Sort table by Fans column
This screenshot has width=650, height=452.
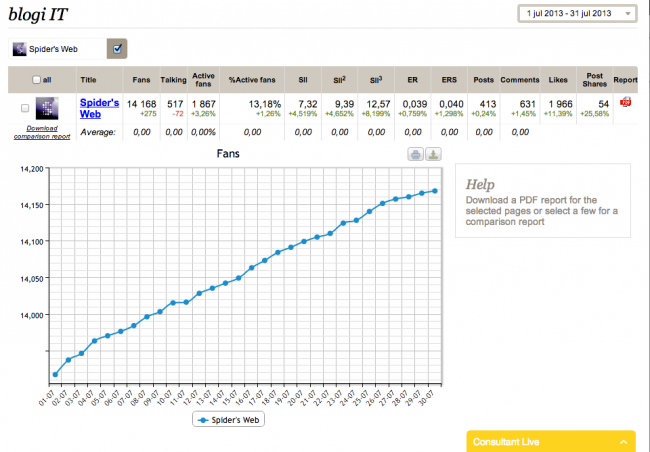tap(141, 80)
